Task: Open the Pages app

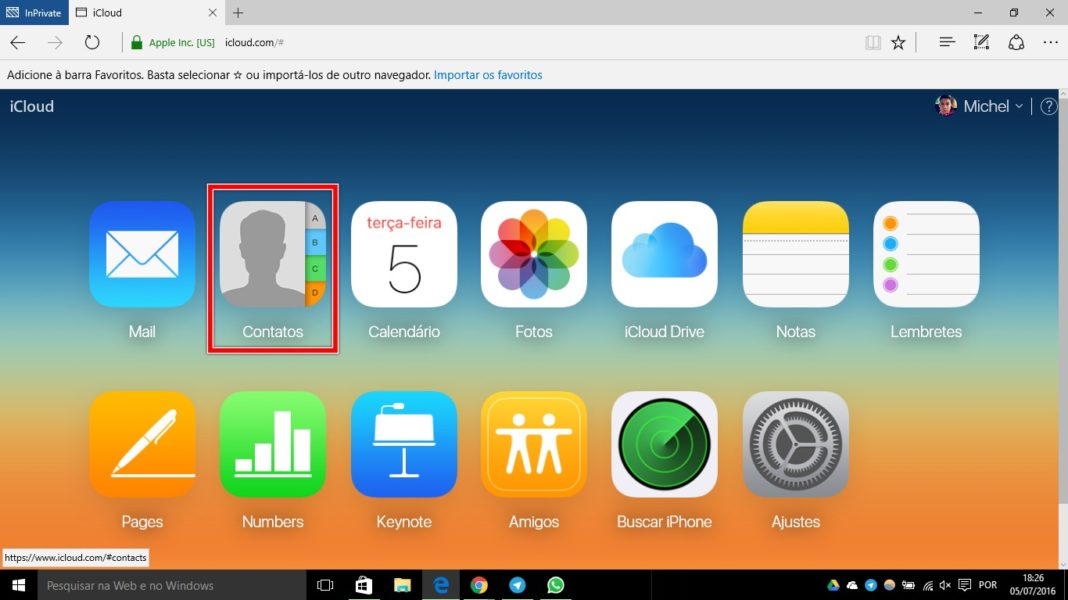Action: click(x=142, y=444)
